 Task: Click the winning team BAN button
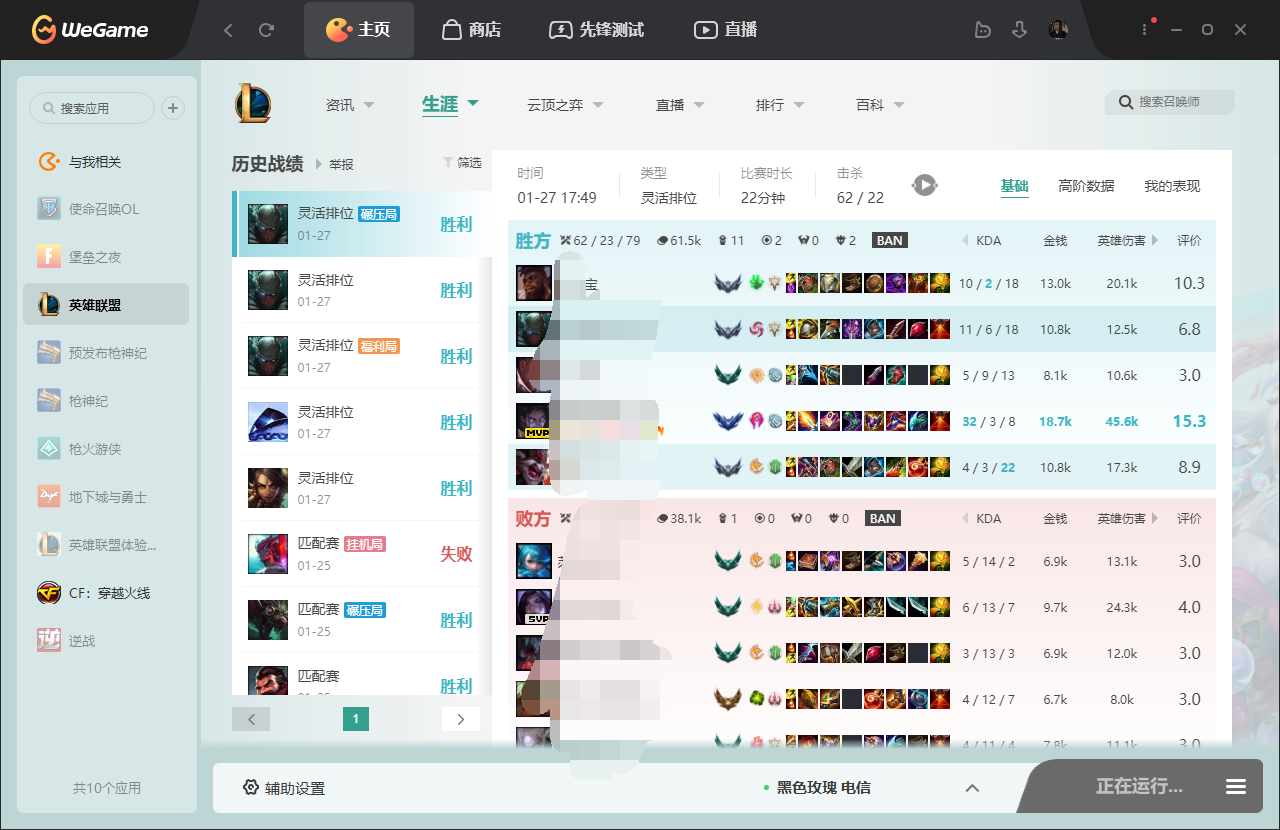click(889, 240)
